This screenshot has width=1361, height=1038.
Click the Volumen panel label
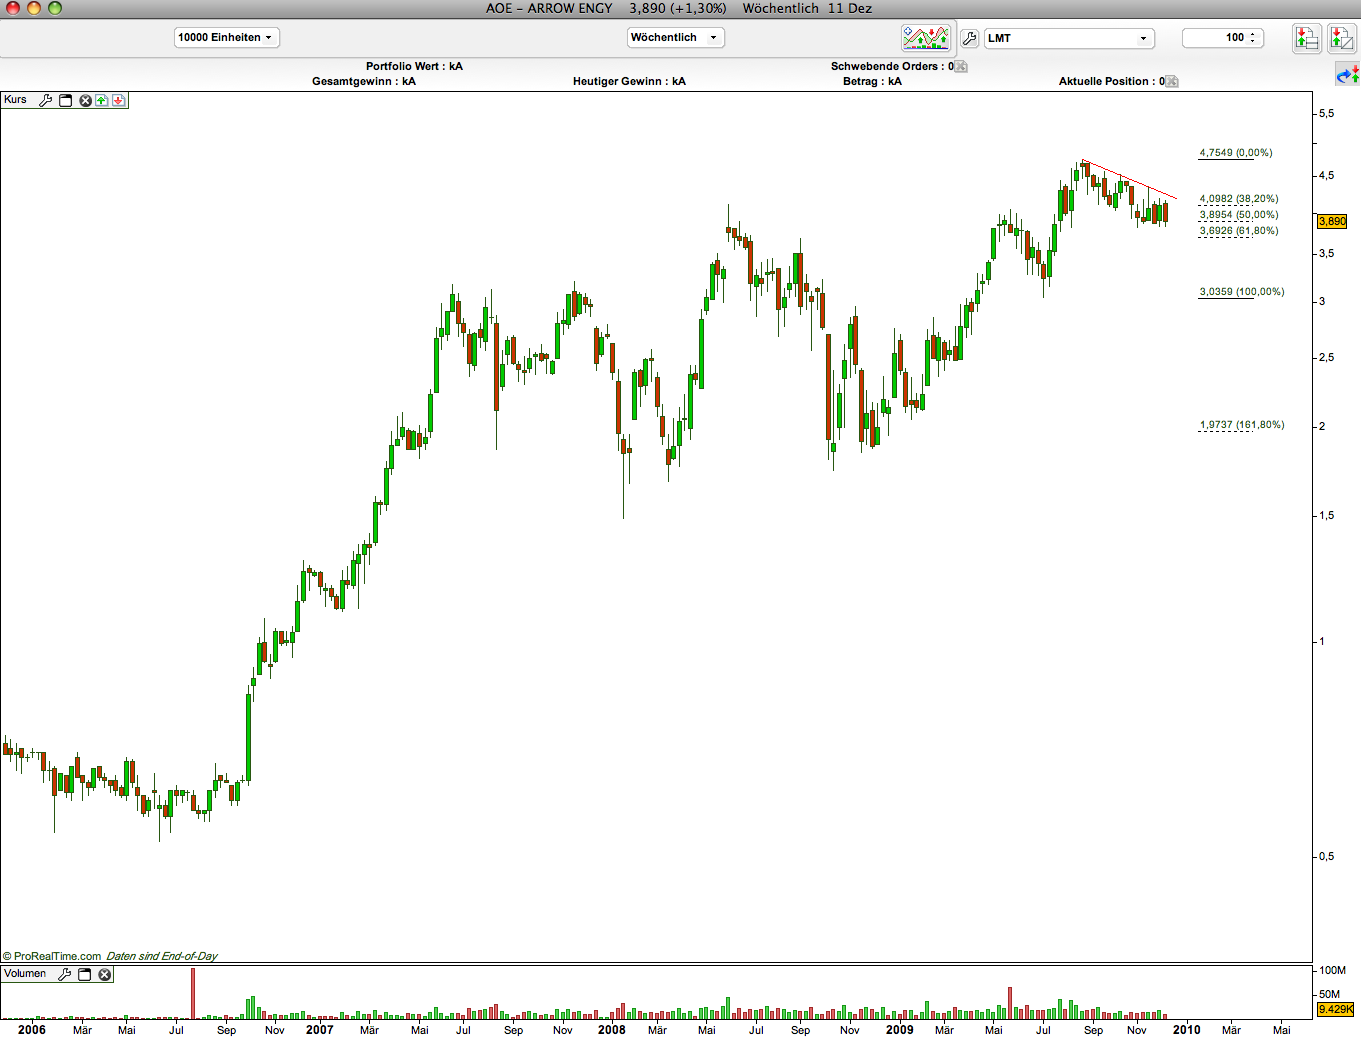click(25, 974)
